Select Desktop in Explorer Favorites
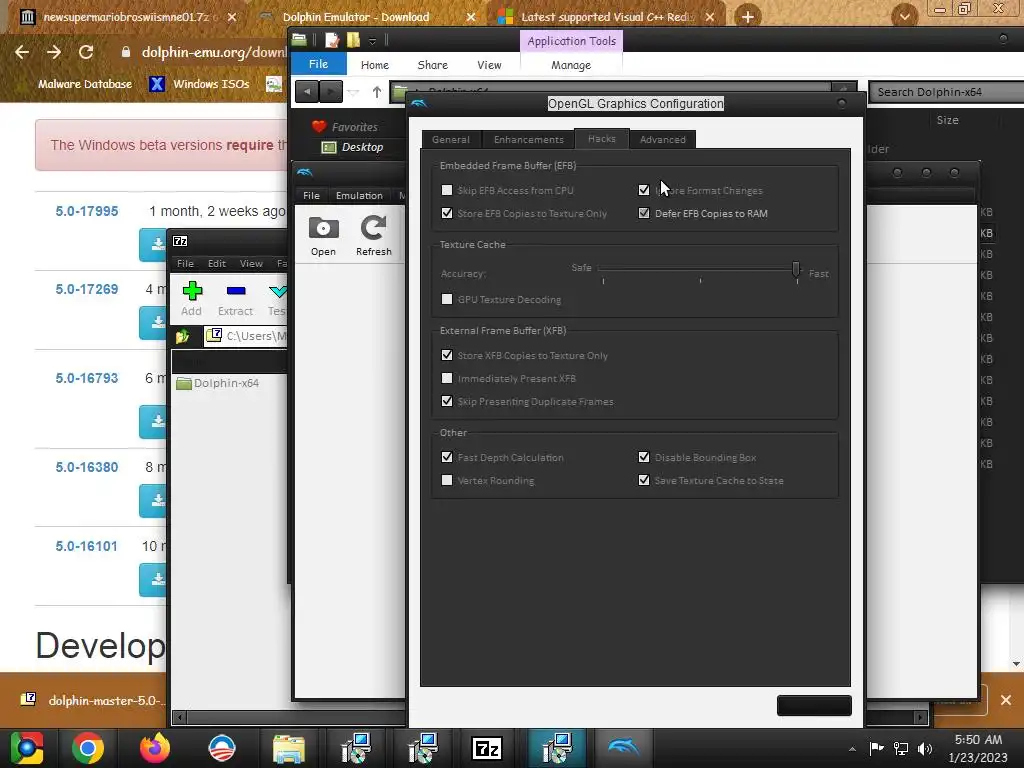 353,148
